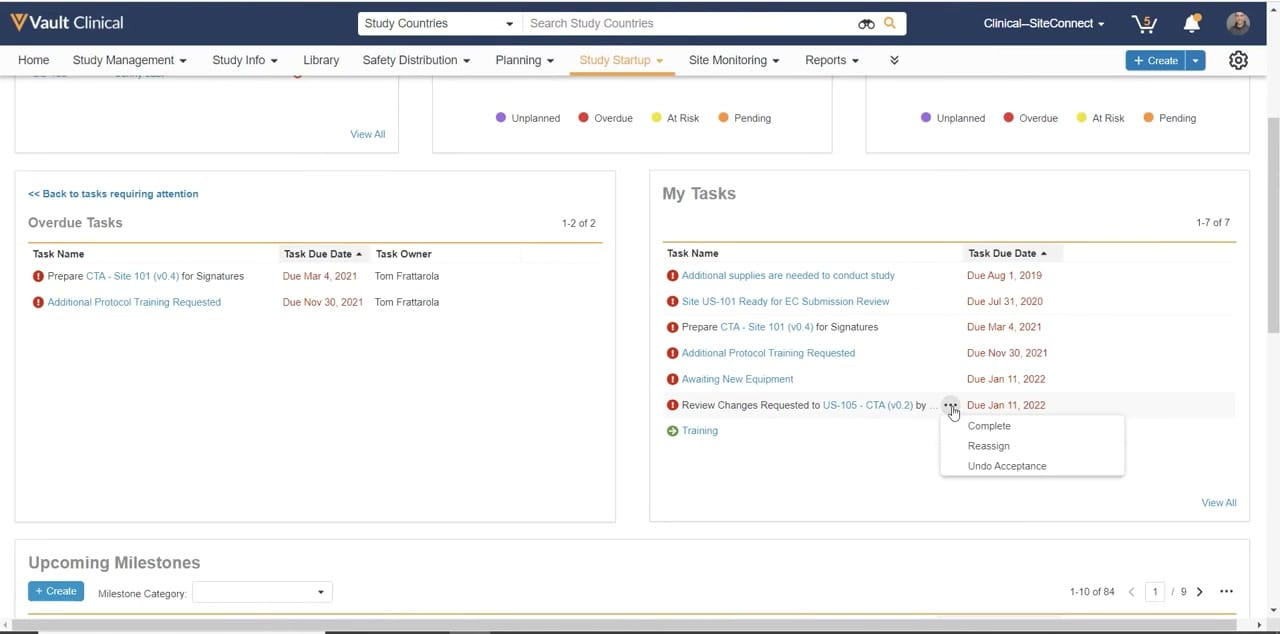
Task: Click overdue icon for Awaiting New Equipment
Action: 672,379
